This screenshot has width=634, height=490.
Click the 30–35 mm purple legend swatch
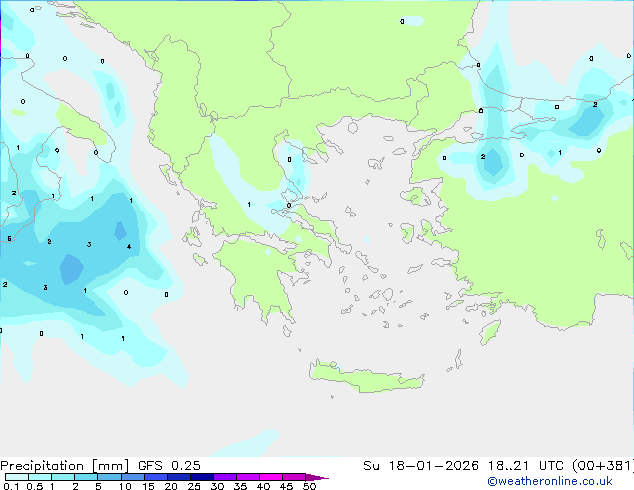click(x=224, y=477)
